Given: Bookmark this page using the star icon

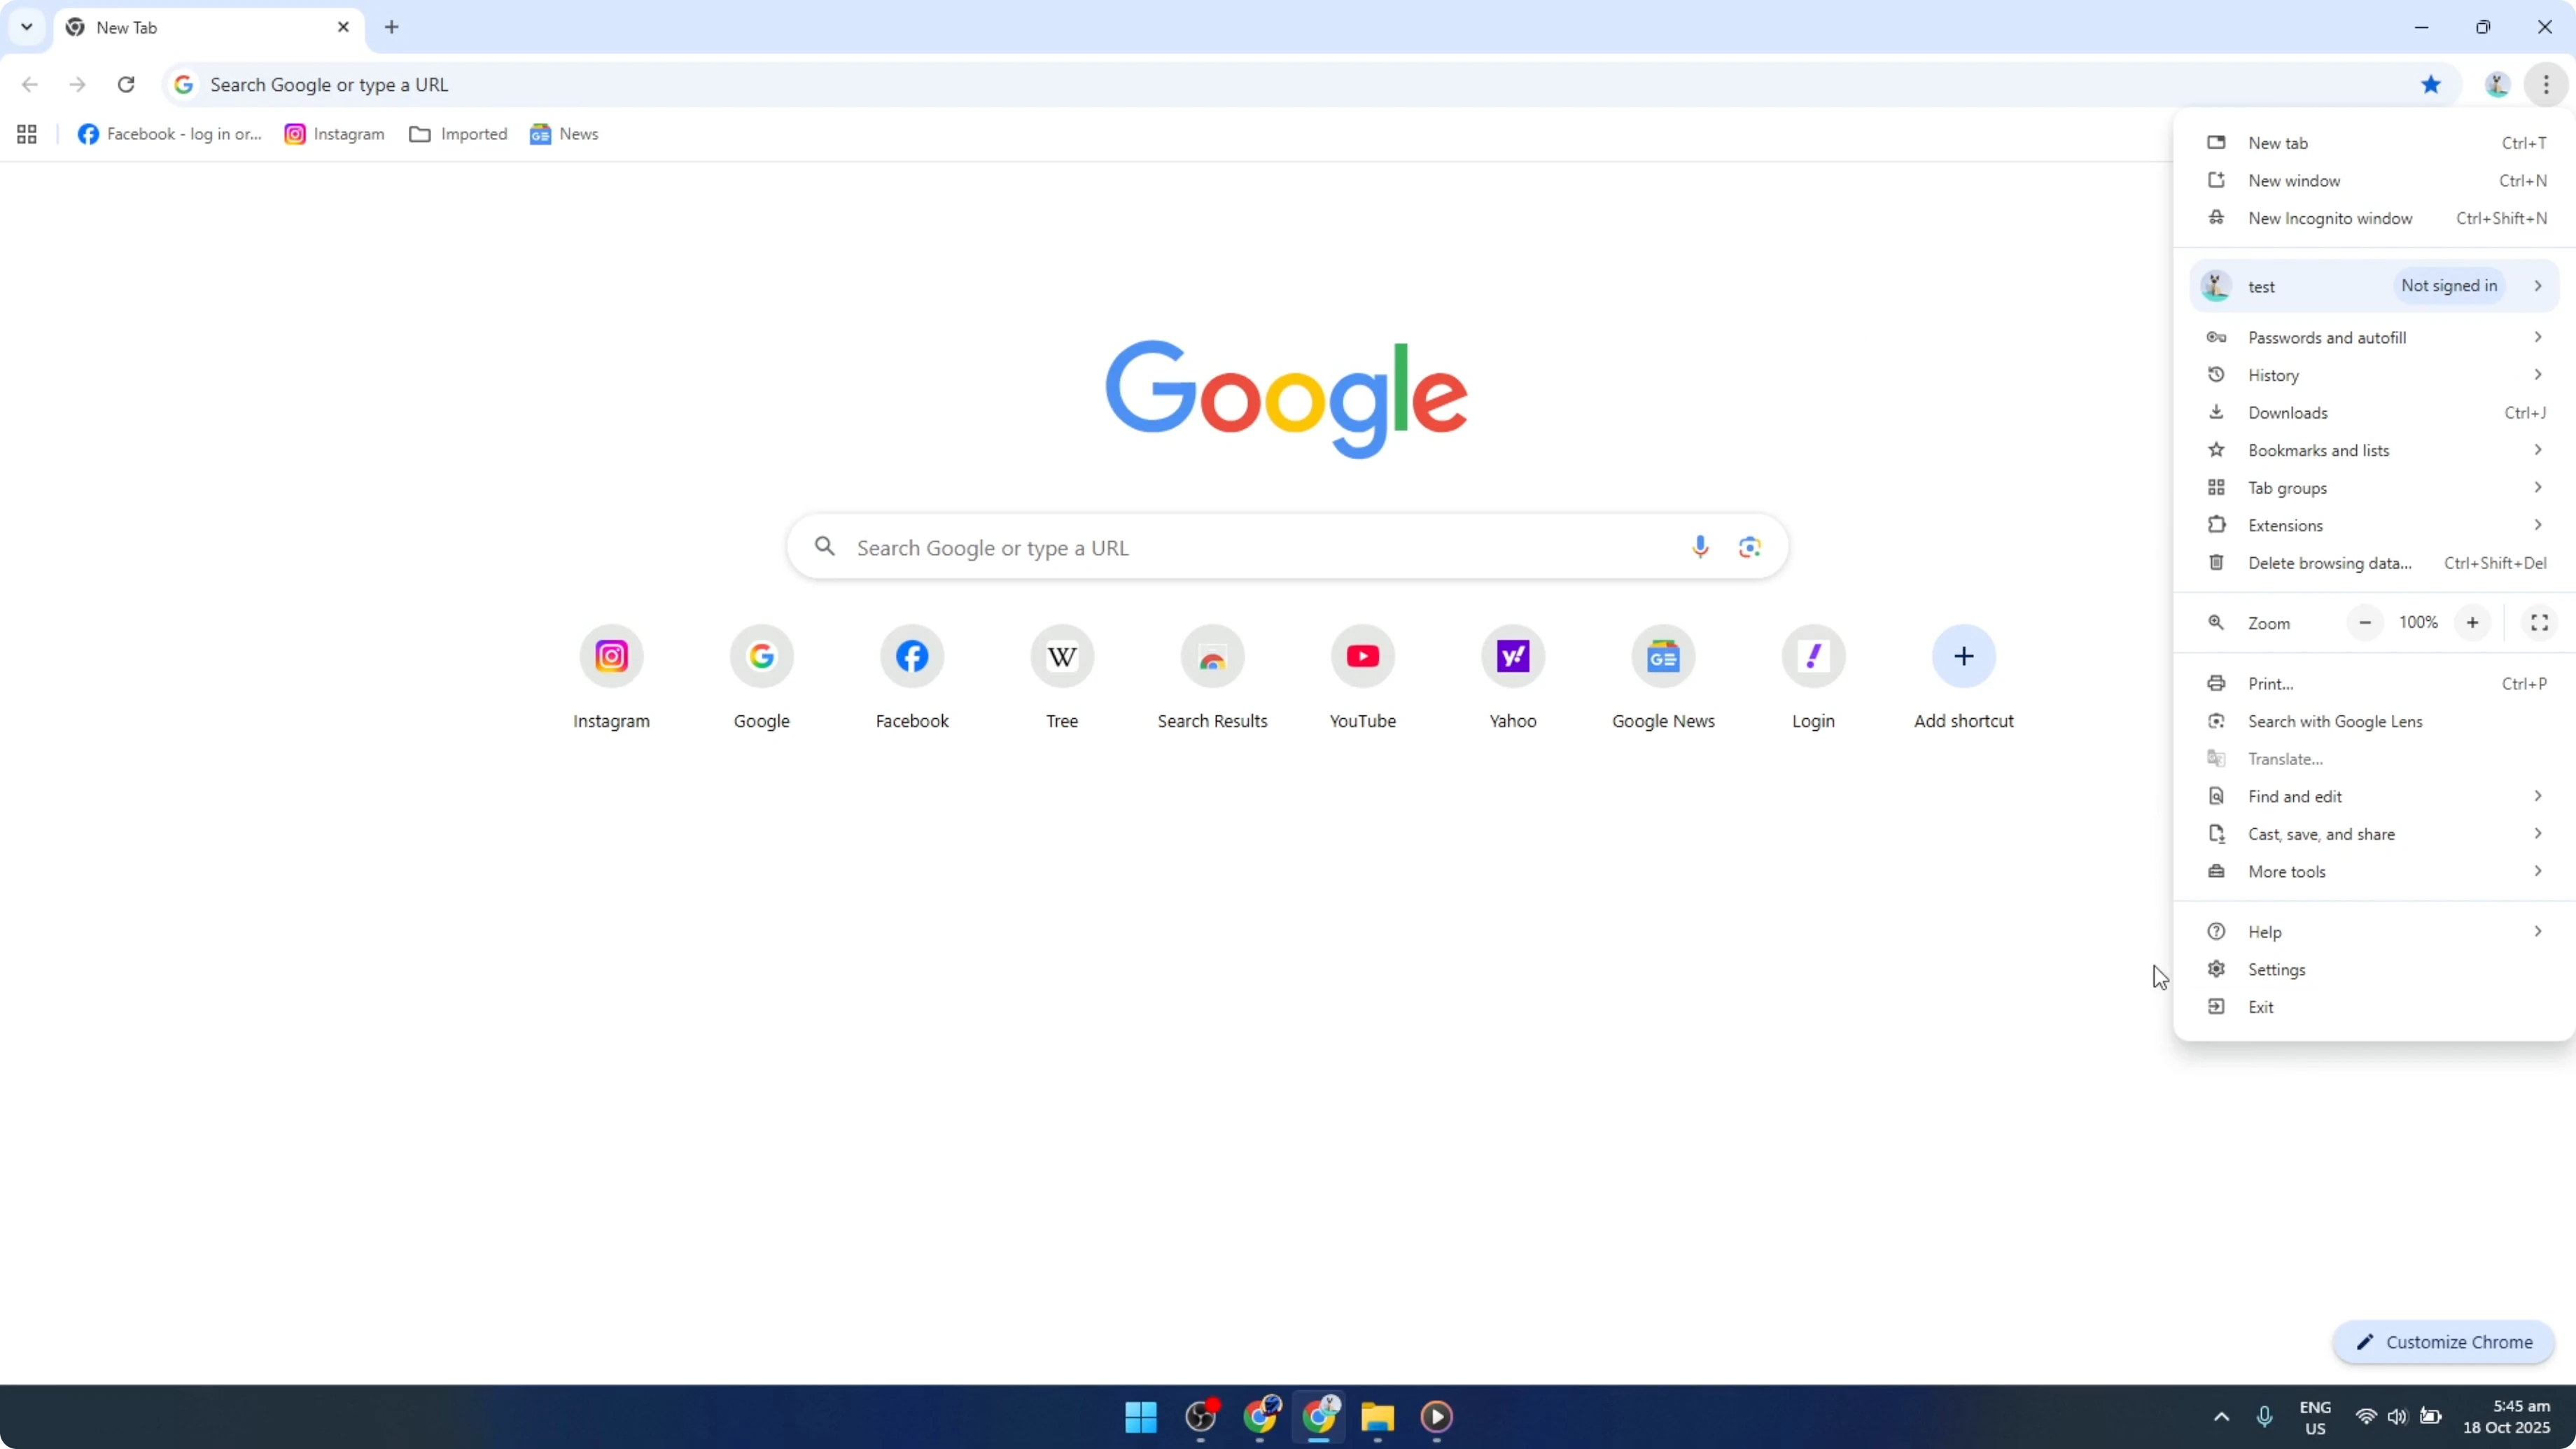Looking at the screenshot, I should (x=2432, y=84).
